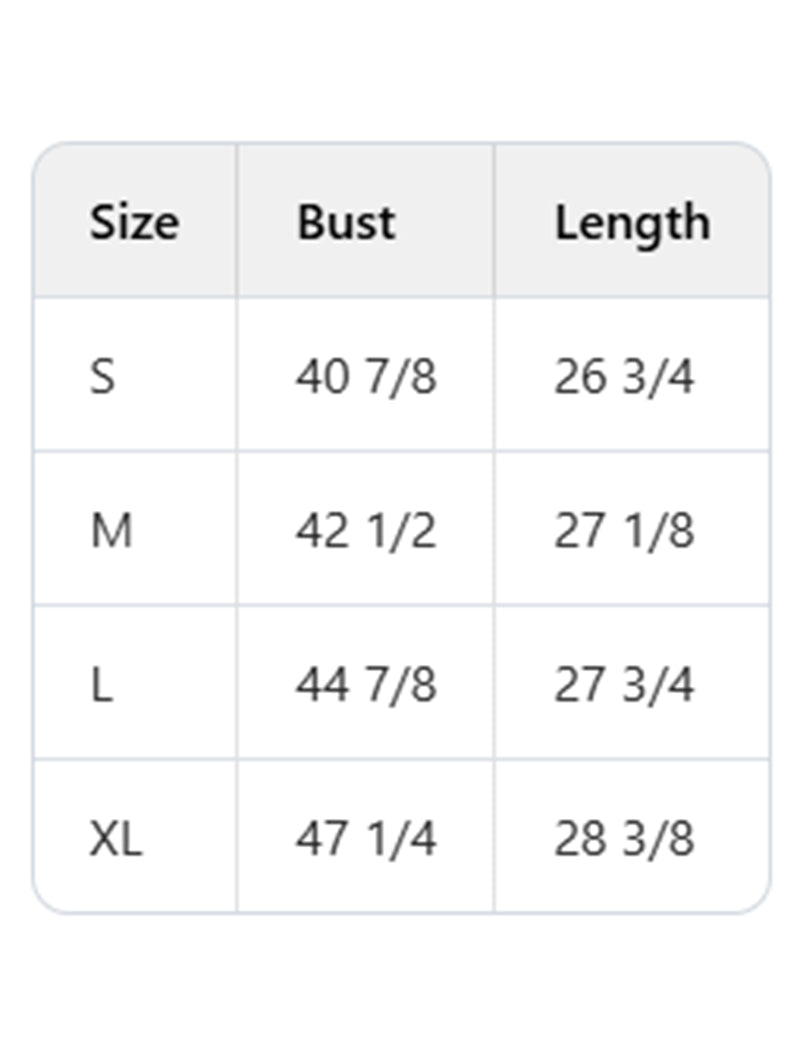800x1050 pixels.
Task: Select the M size cell
Action: [x=111, y=531]
